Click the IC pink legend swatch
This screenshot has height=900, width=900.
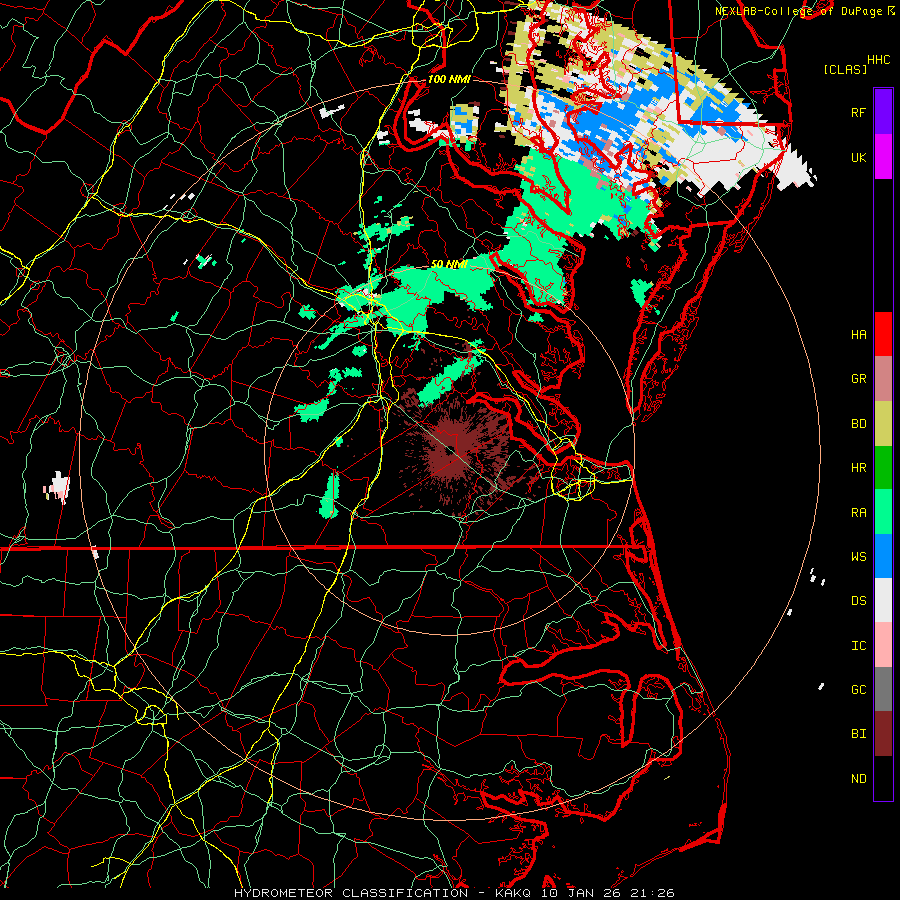click(x=883, y=645)
